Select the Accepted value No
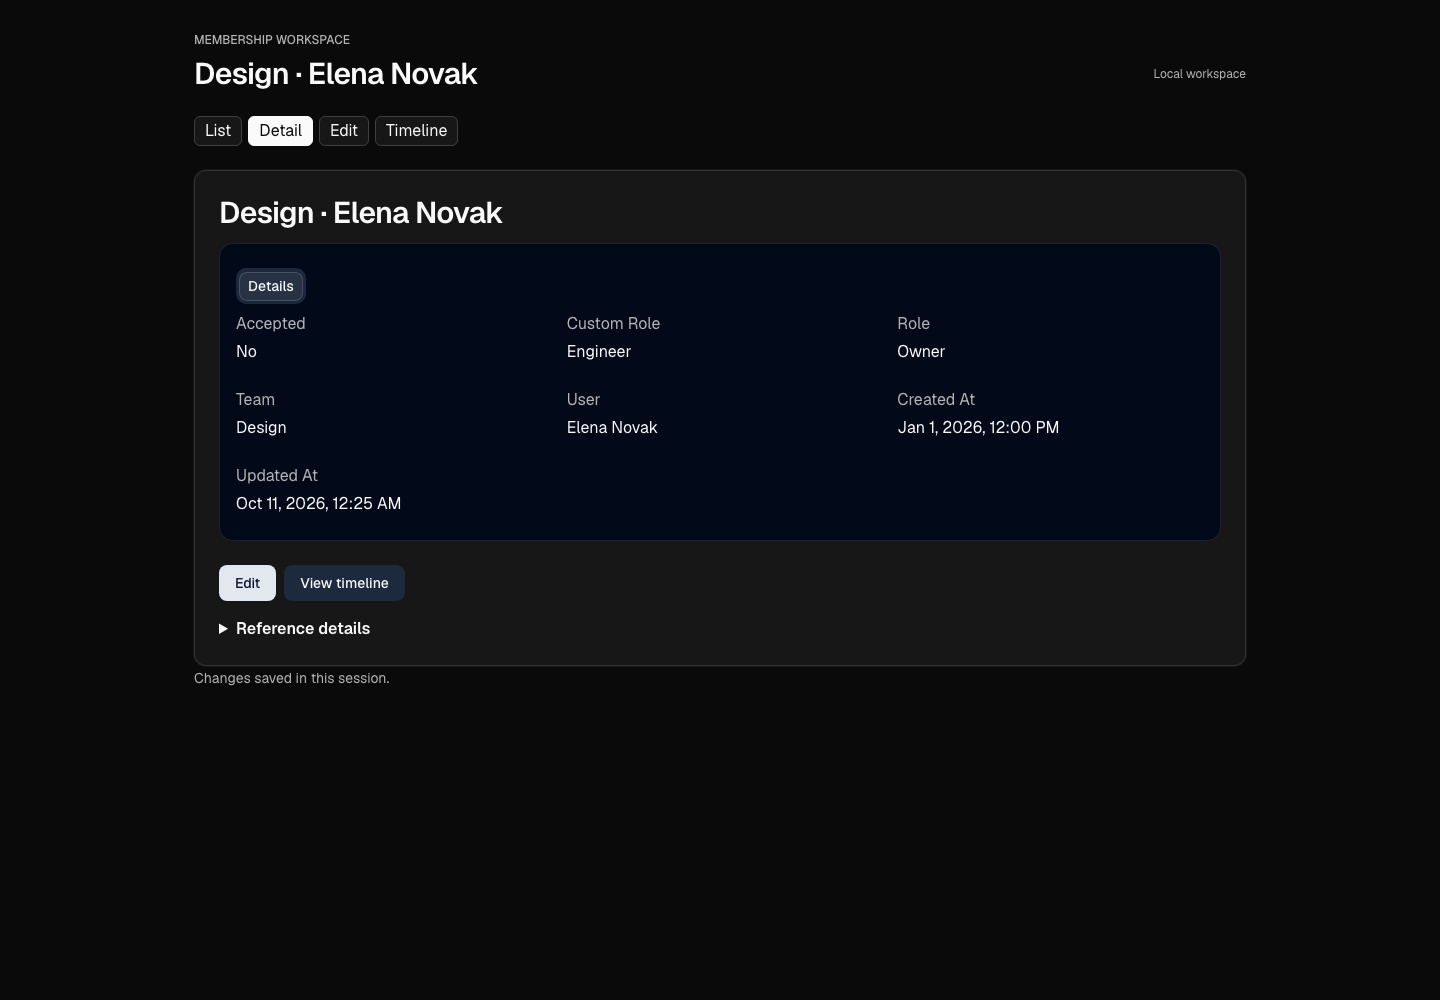 coord(246,352)
